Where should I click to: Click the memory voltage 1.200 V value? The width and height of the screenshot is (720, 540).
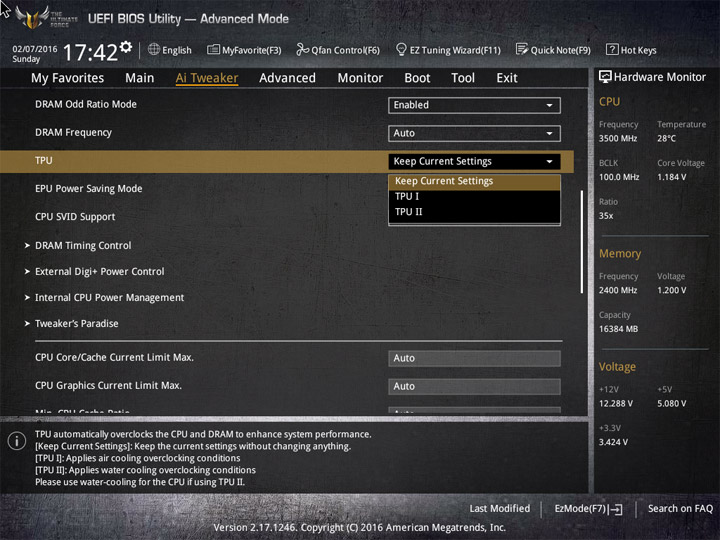(671, 290)
